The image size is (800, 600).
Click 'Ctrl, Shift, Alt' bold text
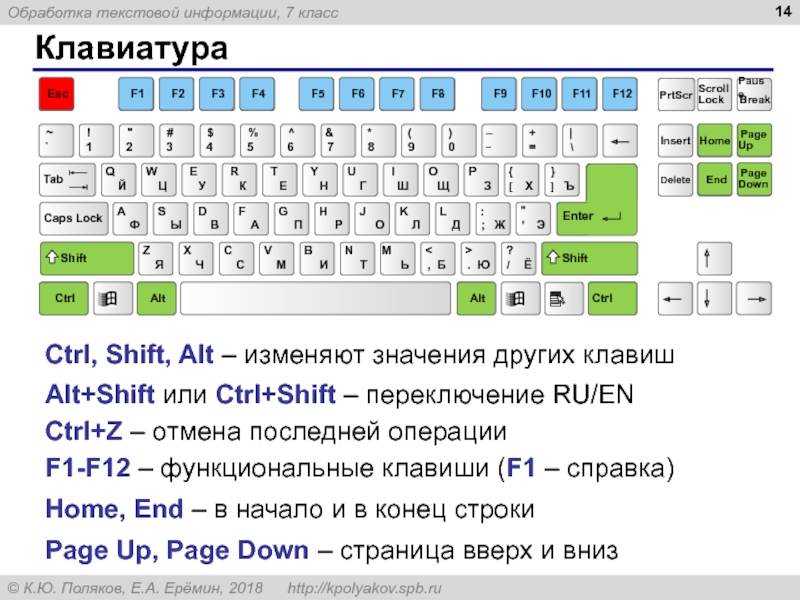point(129,355)
